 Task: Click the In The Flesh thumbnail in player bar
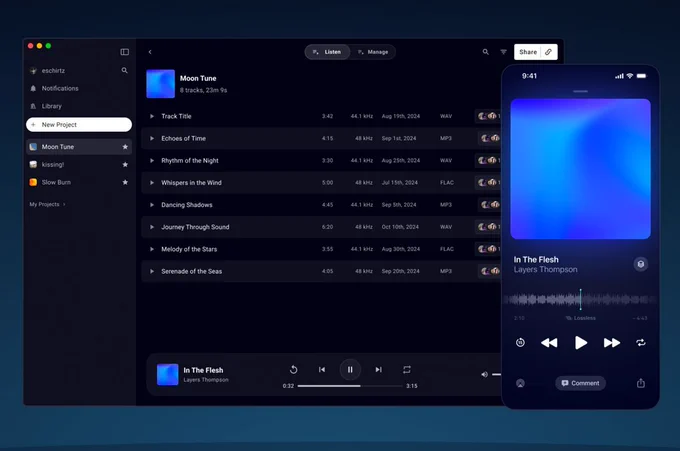167,374
